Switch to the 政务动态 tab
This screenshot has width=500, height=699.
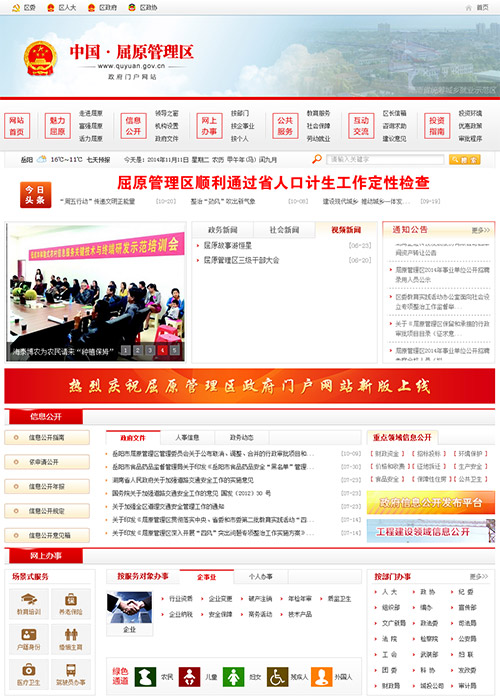tap(242, 438)
